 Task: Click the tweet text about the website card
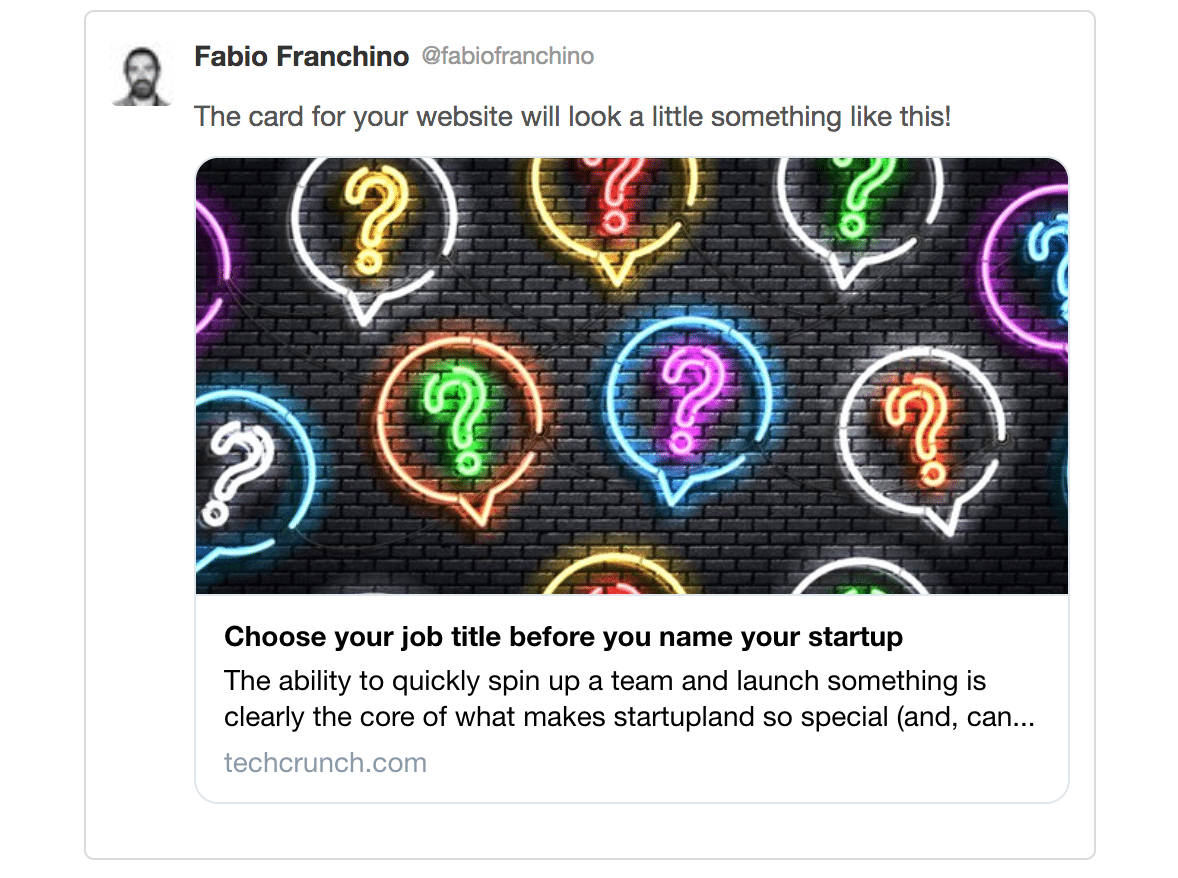point(572,116)
